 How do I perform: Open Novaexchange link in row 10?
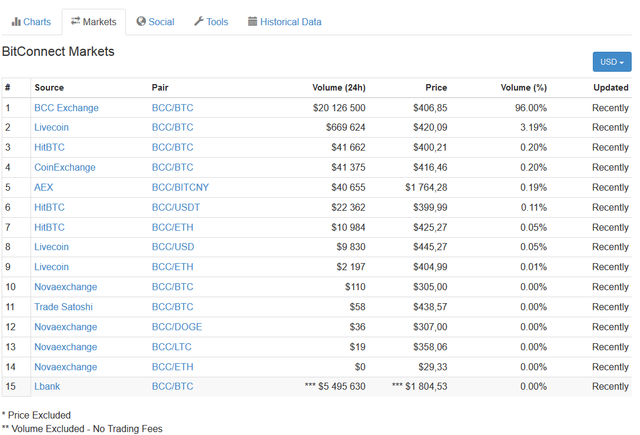tap(66, 287)
